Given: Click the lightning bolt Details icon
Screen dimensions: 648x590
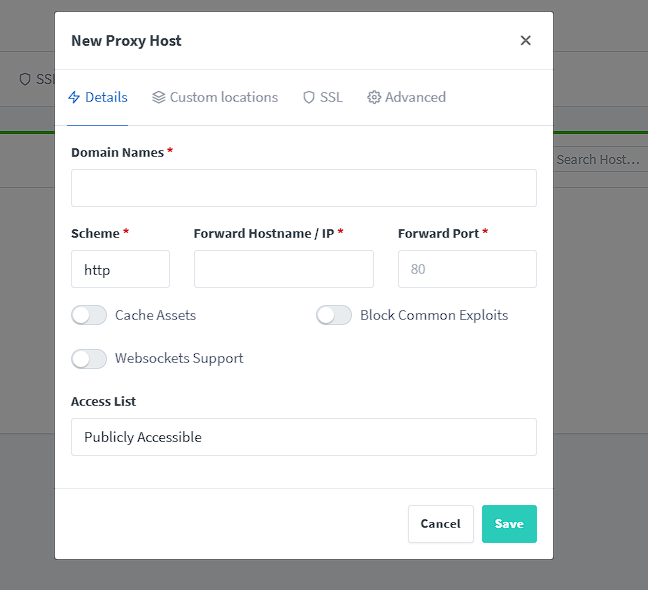Looking at the screenshot, I should coord(74,98).
